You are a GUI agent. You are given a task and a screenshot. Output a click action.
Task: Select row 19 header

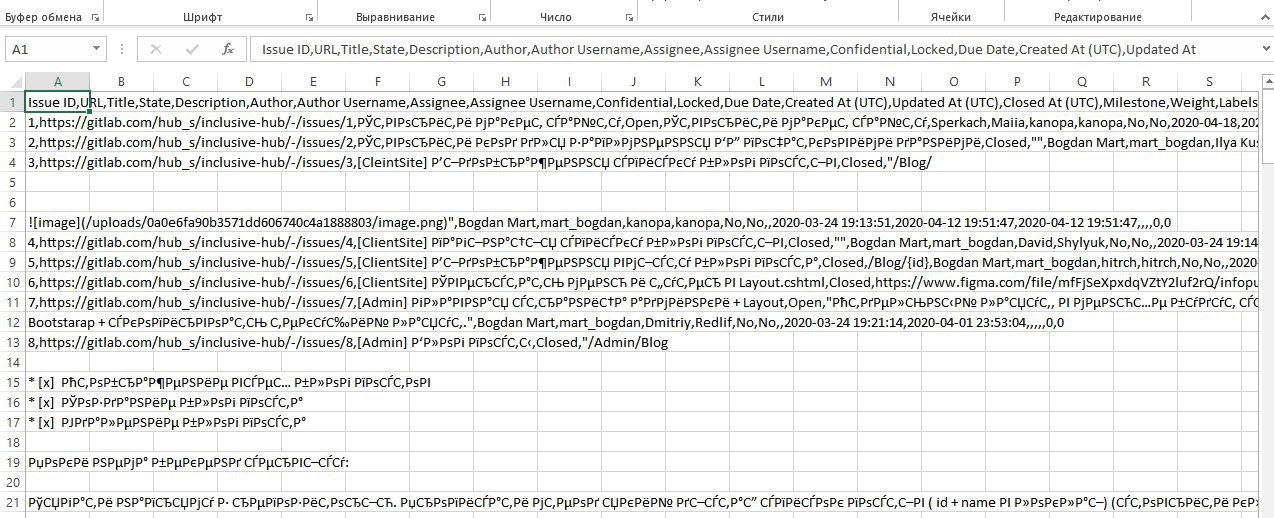tap(12, 462)
